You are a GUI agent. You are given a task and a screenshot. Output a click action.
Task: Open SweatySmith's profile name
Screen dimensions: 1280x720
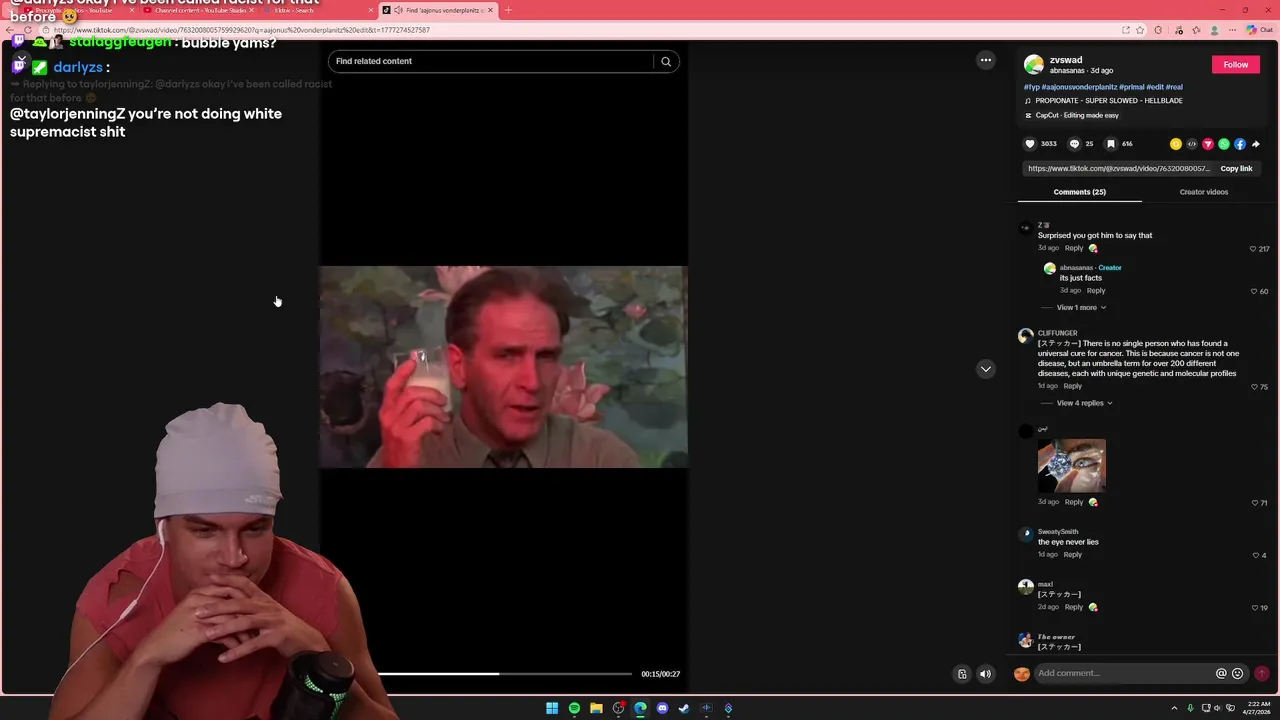click(x=1058, y=532)
